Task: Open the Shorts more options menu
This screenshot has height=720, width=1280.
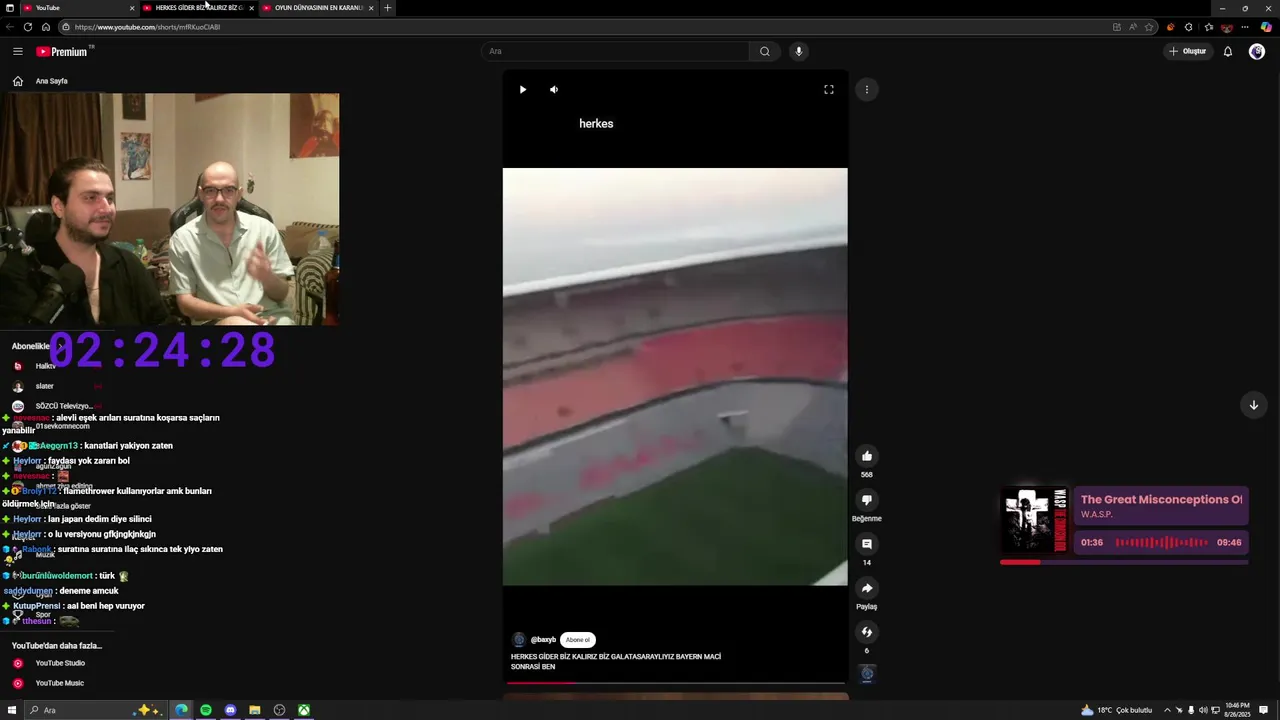Action: [x=867, y=90]
